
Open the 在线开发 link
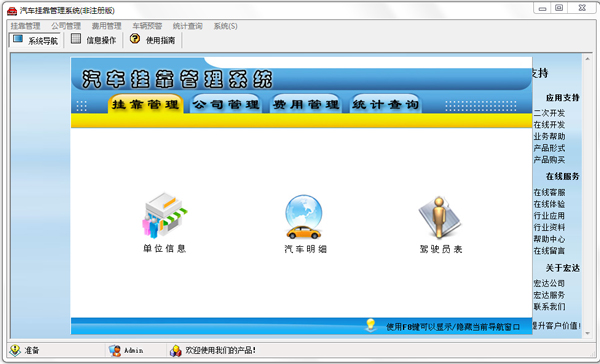tap(549, 125)
